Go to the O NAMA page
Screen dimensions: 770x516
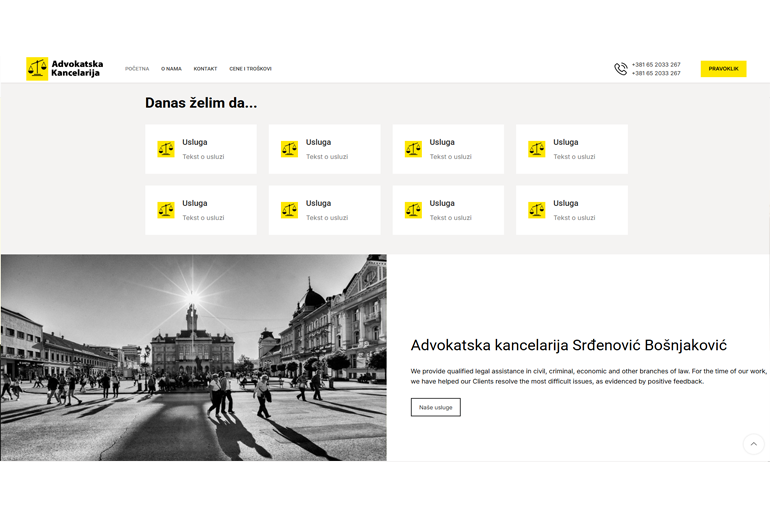171,69
